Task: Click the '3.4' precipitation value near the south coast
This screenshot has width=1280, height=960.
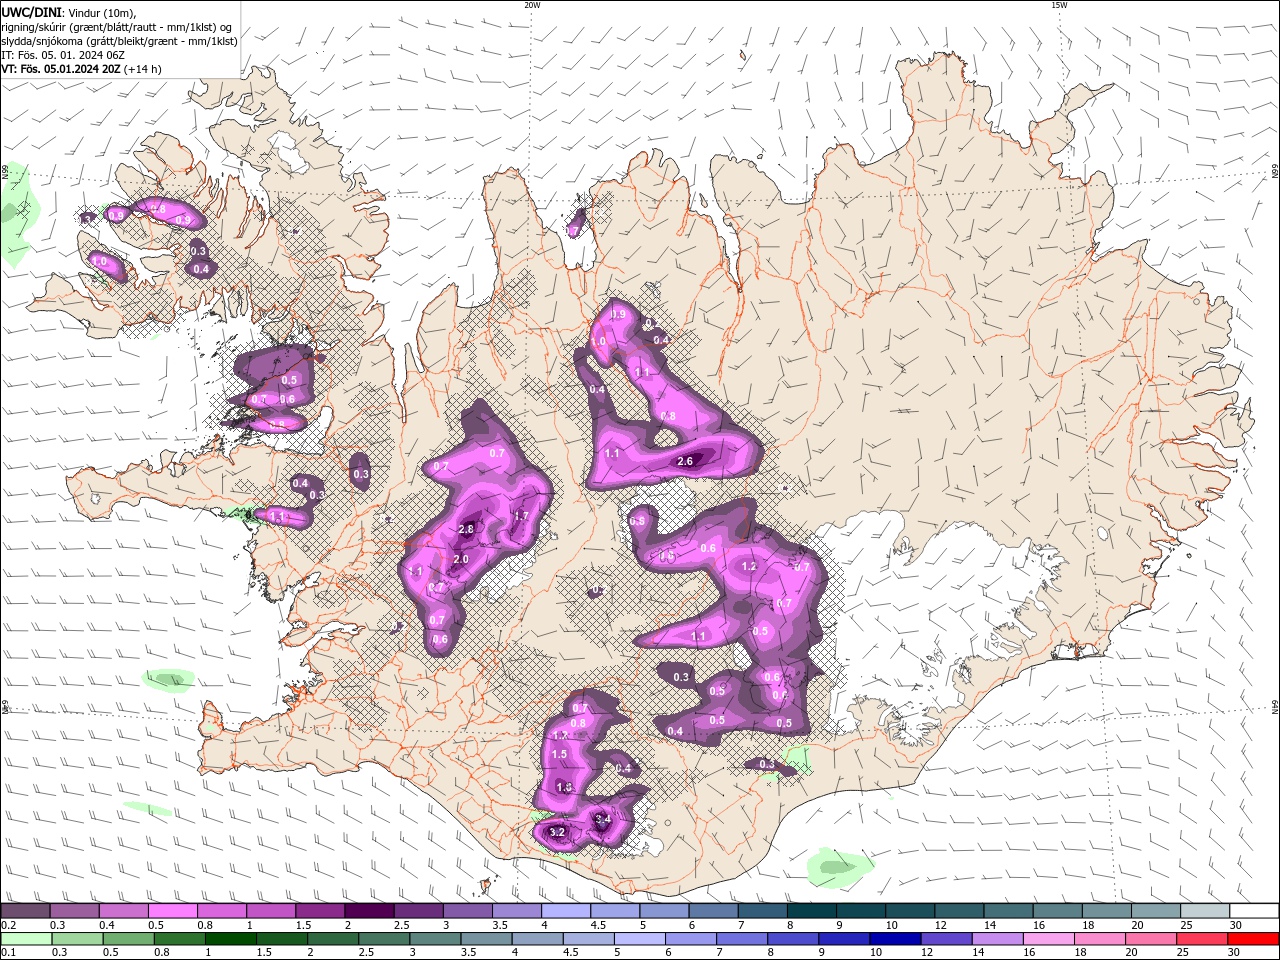Action: [602, 820]
